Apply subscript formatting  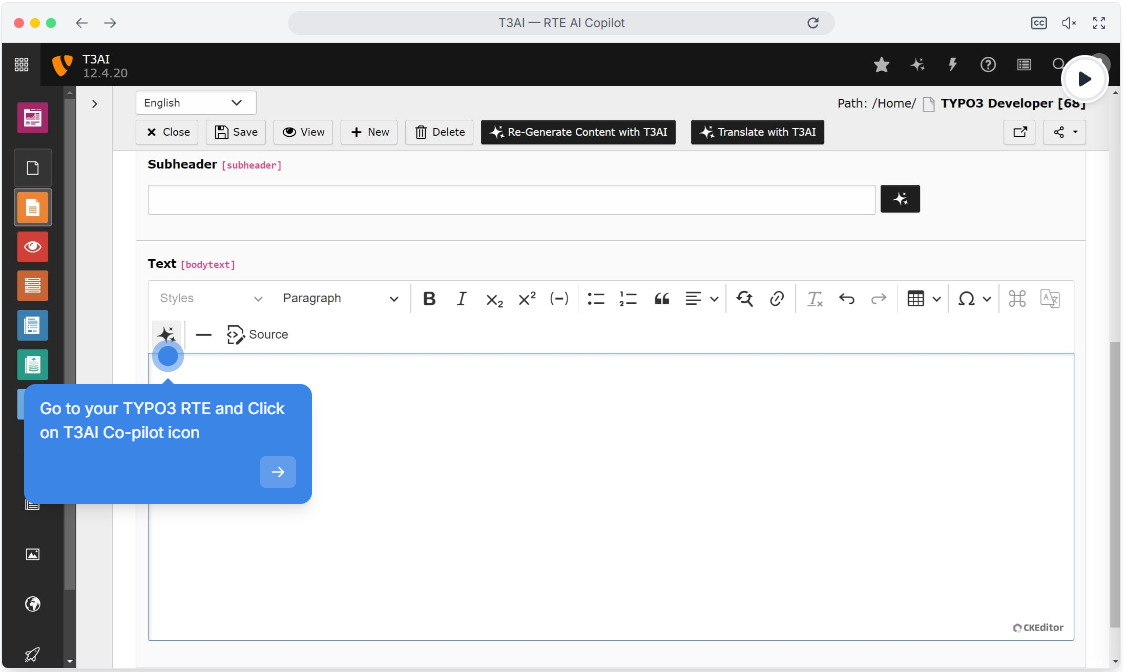(x=494, y=299)
